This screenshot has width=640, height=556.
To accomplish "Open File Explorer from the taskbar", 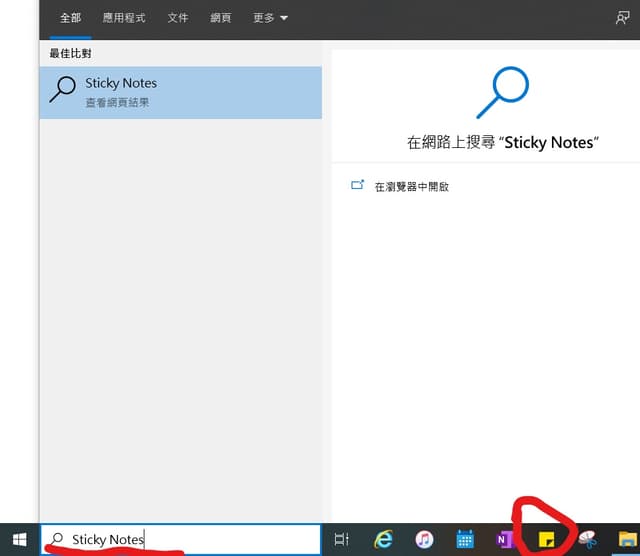I will (628, 540).
